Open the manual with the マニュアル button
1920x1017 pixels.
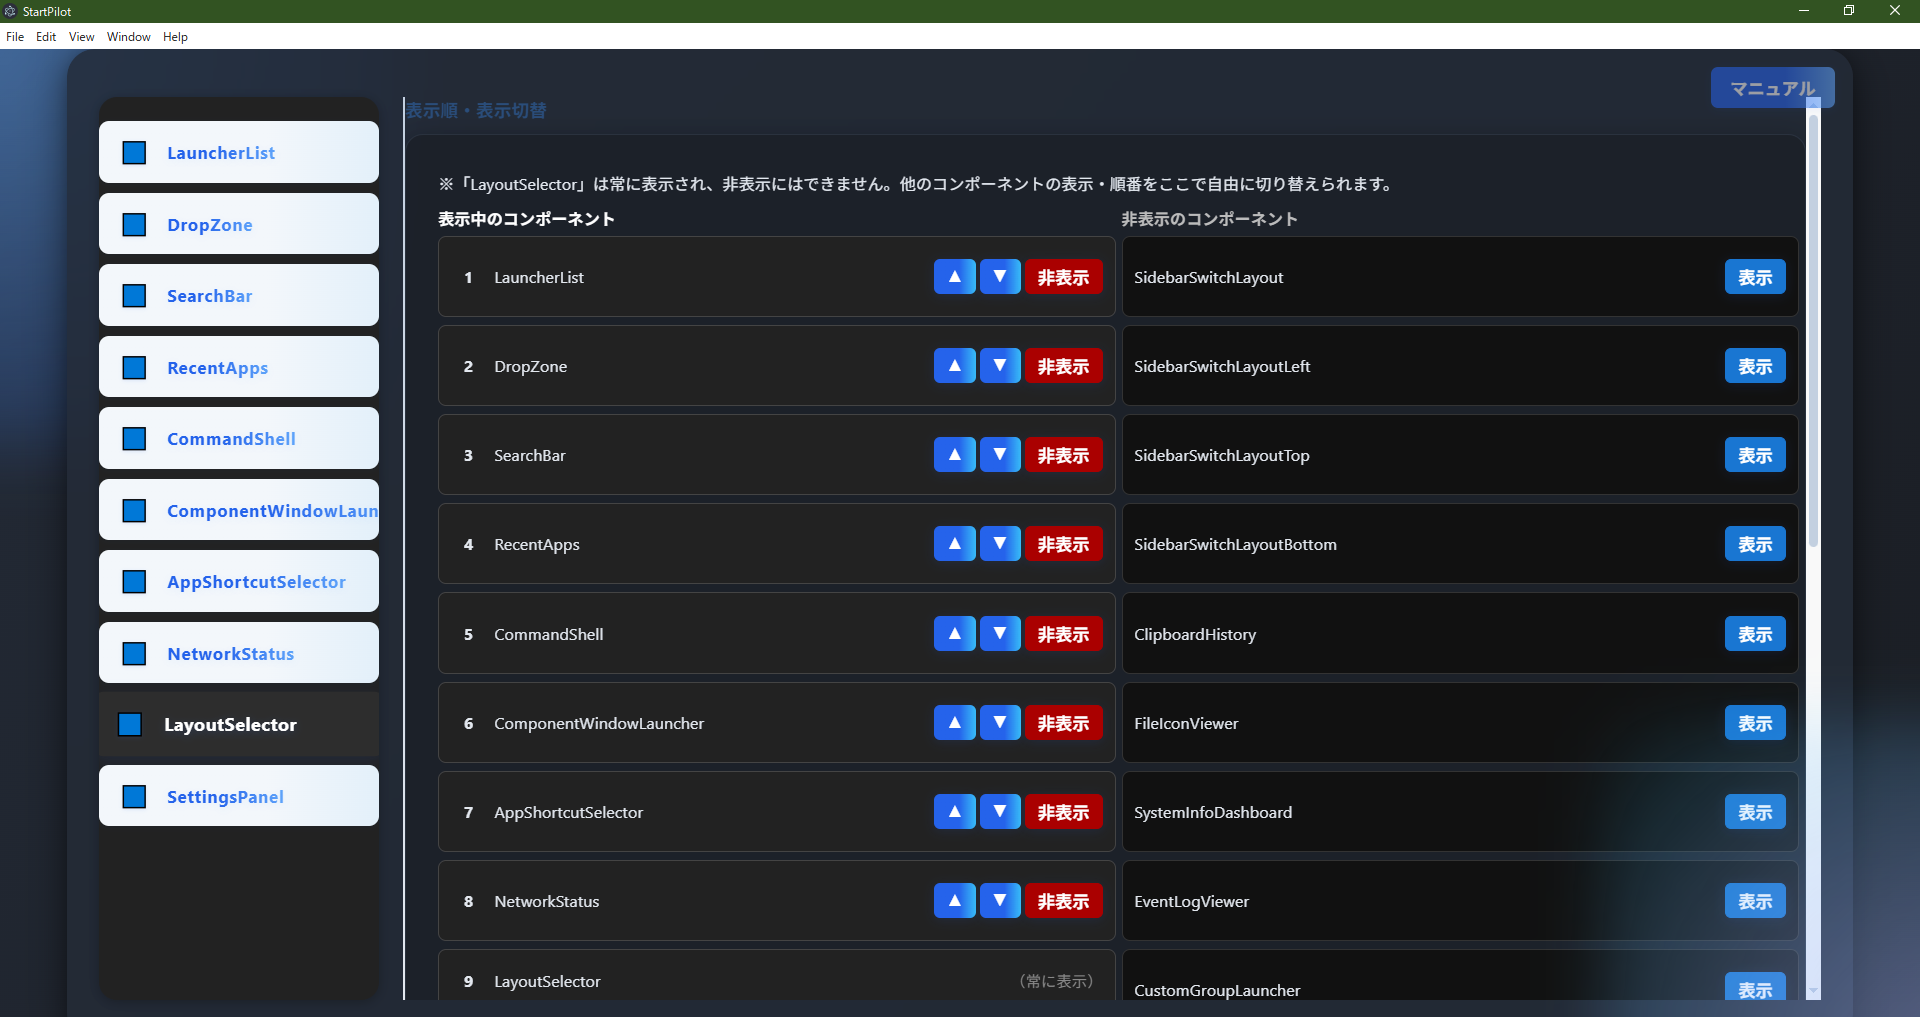(1772, 88)
